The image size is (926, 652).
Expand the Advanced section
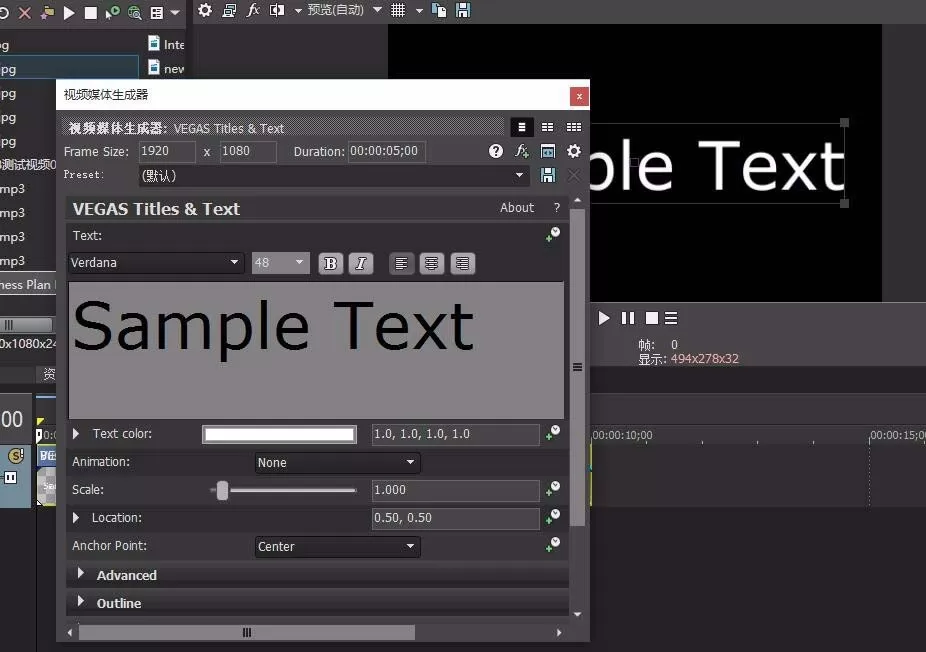(81, 573)
